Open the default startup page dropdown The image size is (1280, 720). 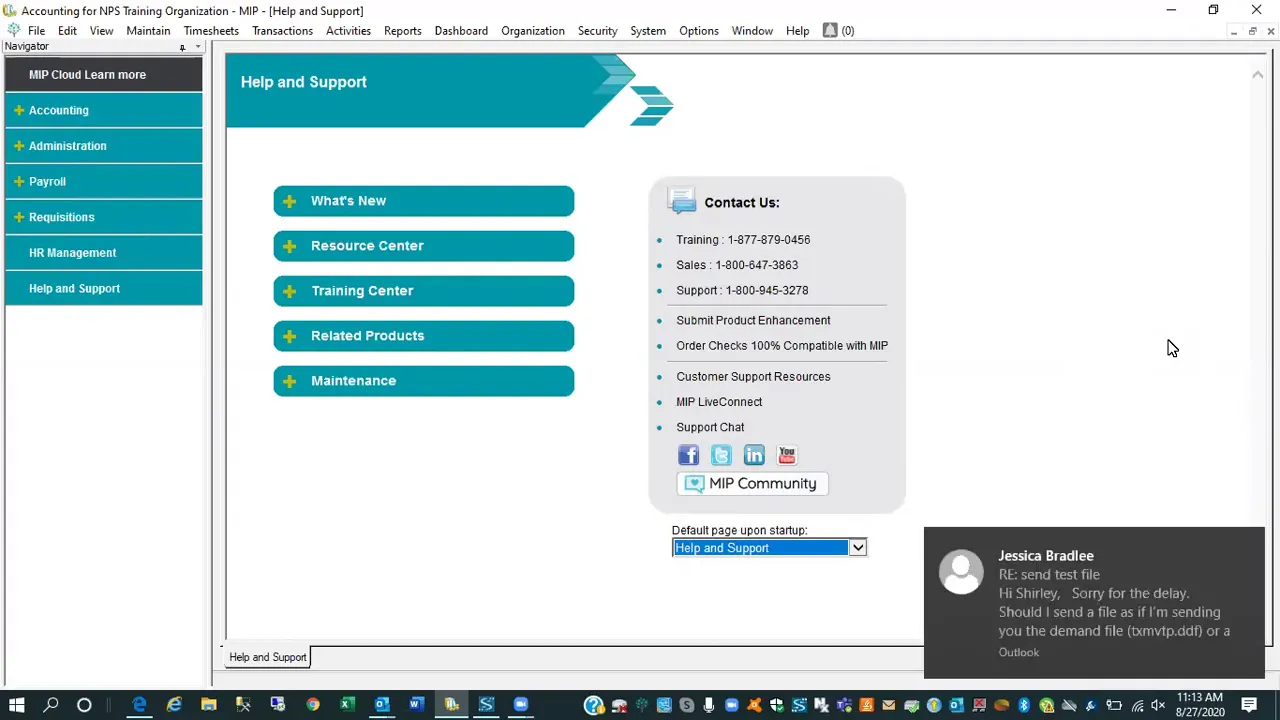click(x=857, y=548)
